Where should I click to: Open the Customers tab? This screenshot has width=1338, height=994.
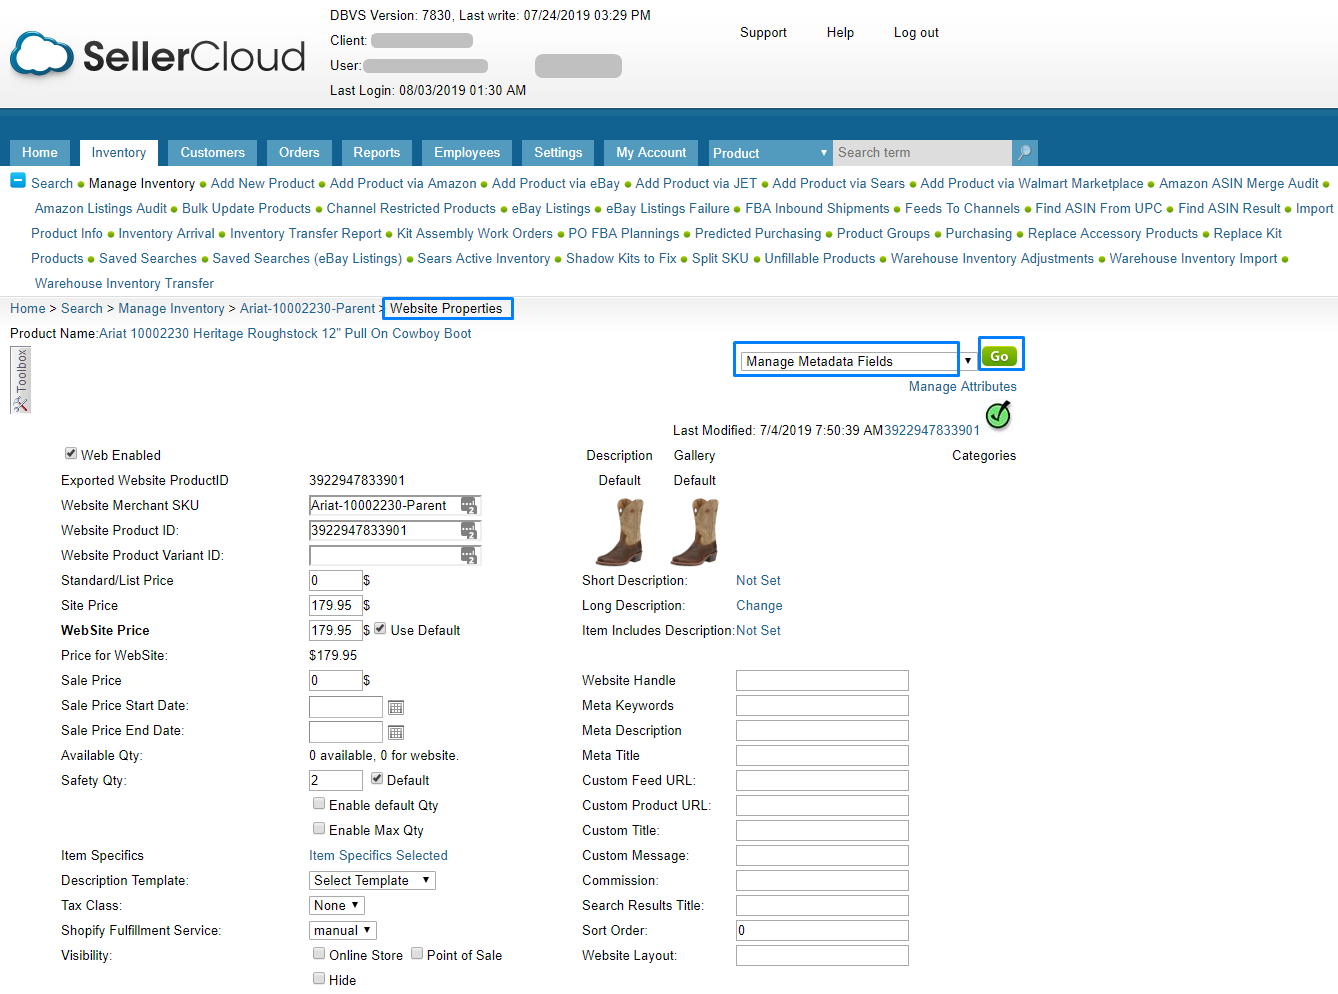coord(213,153)
